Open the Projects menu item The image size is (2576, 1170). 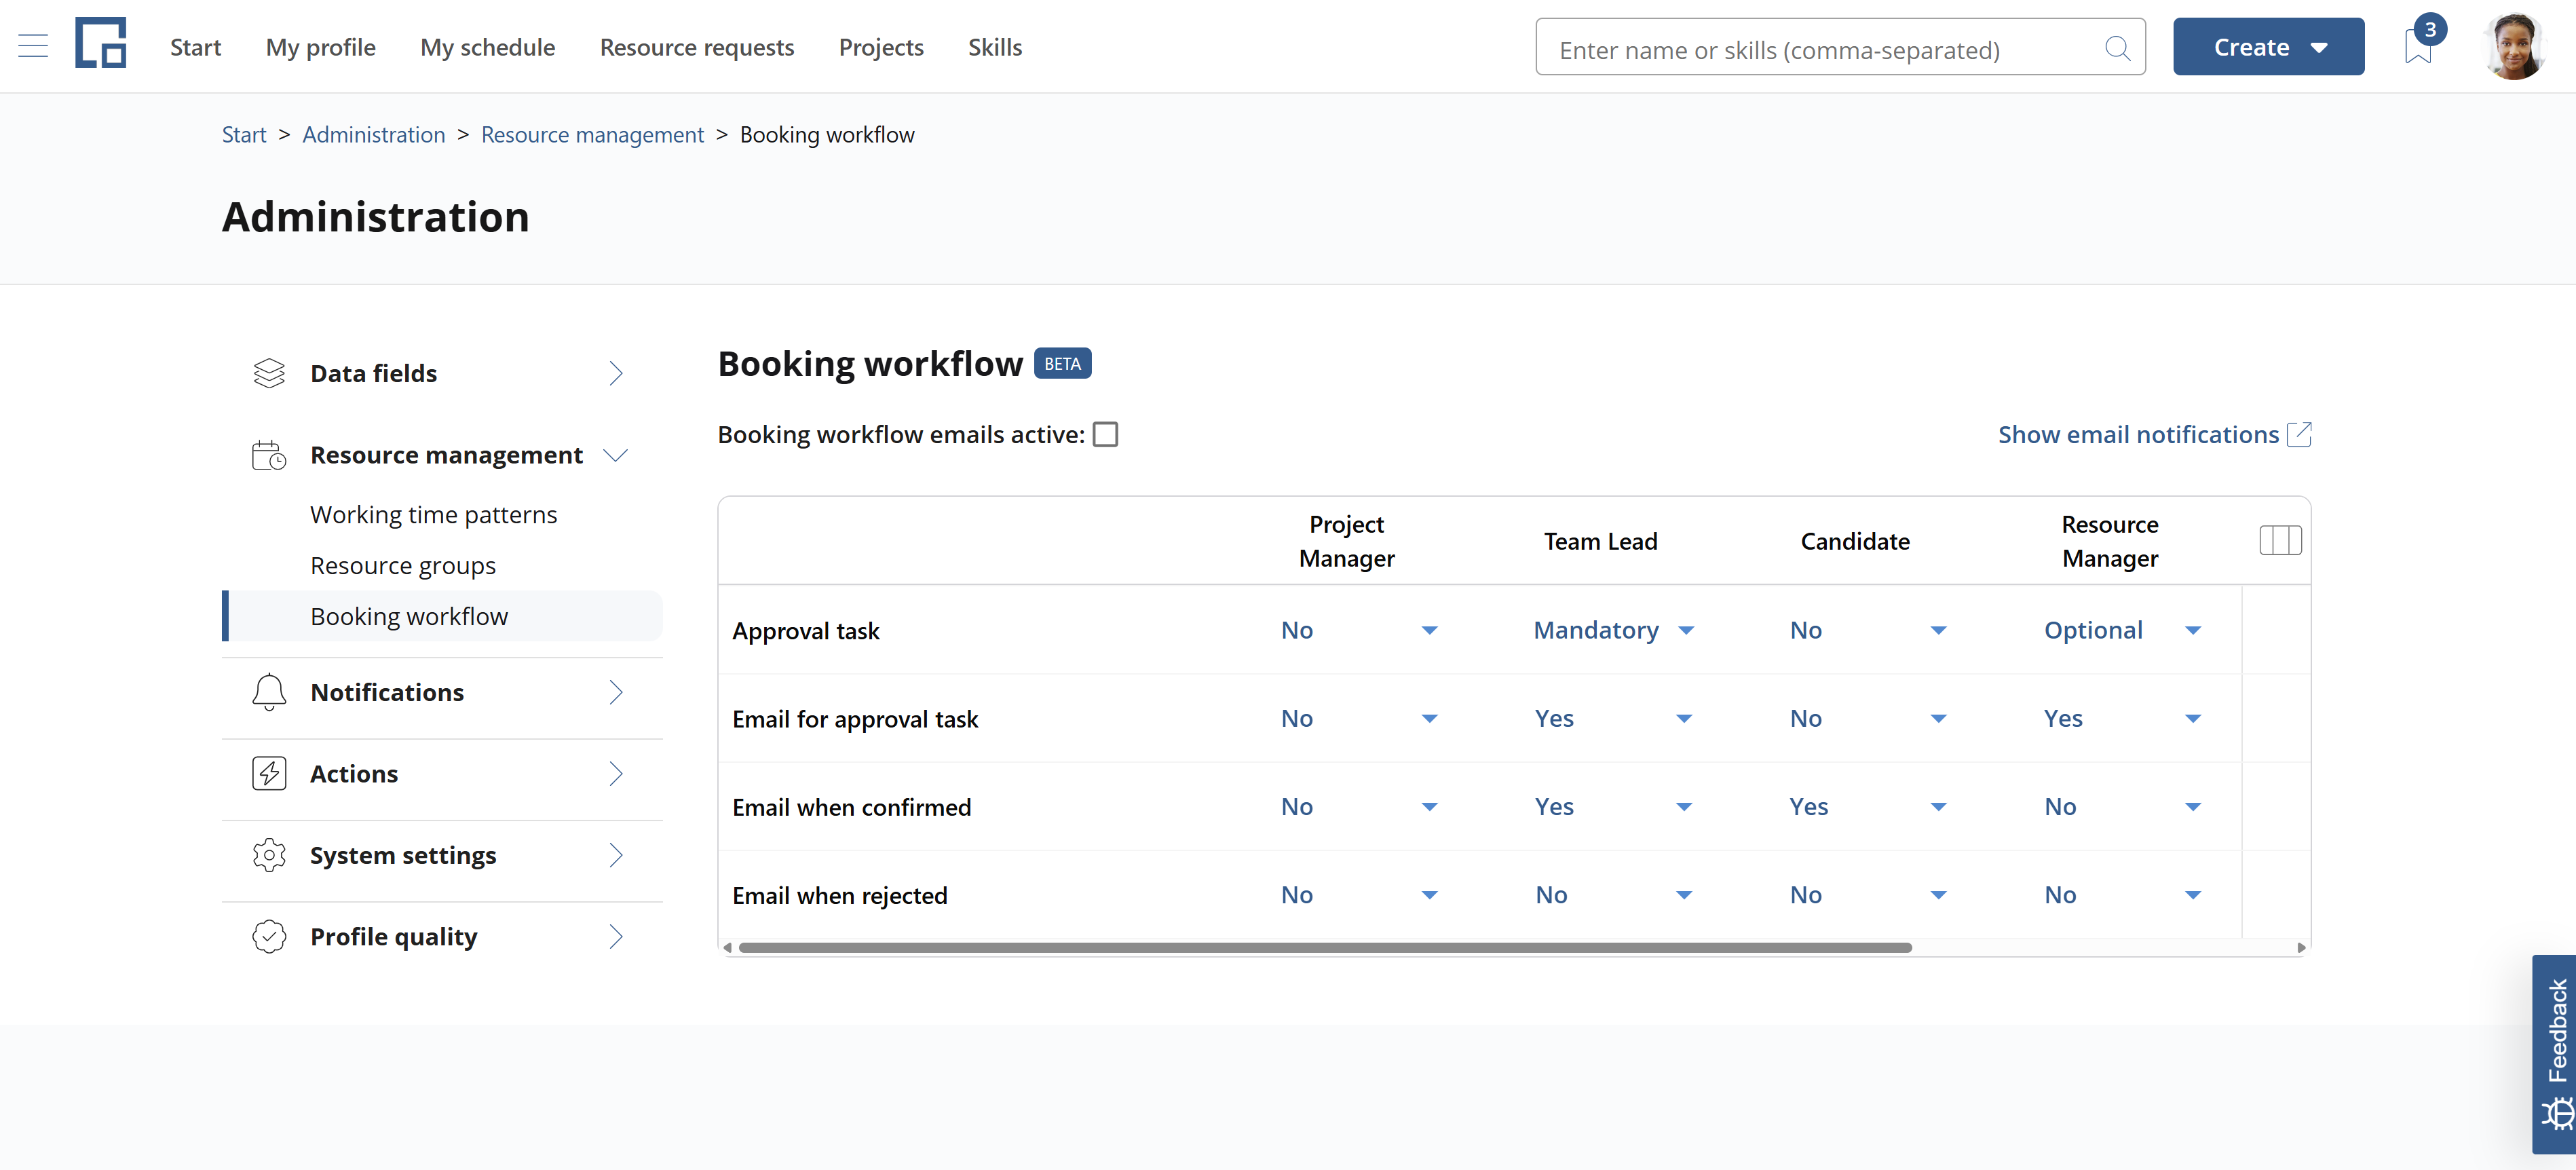point(881,47)
